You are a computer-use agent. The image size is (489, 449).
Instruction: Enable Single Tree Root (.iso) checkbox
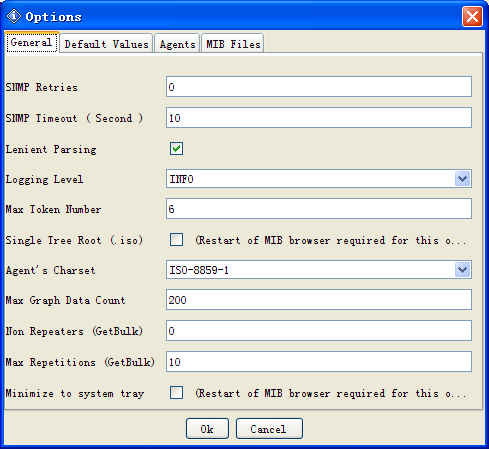coord(176,240)
